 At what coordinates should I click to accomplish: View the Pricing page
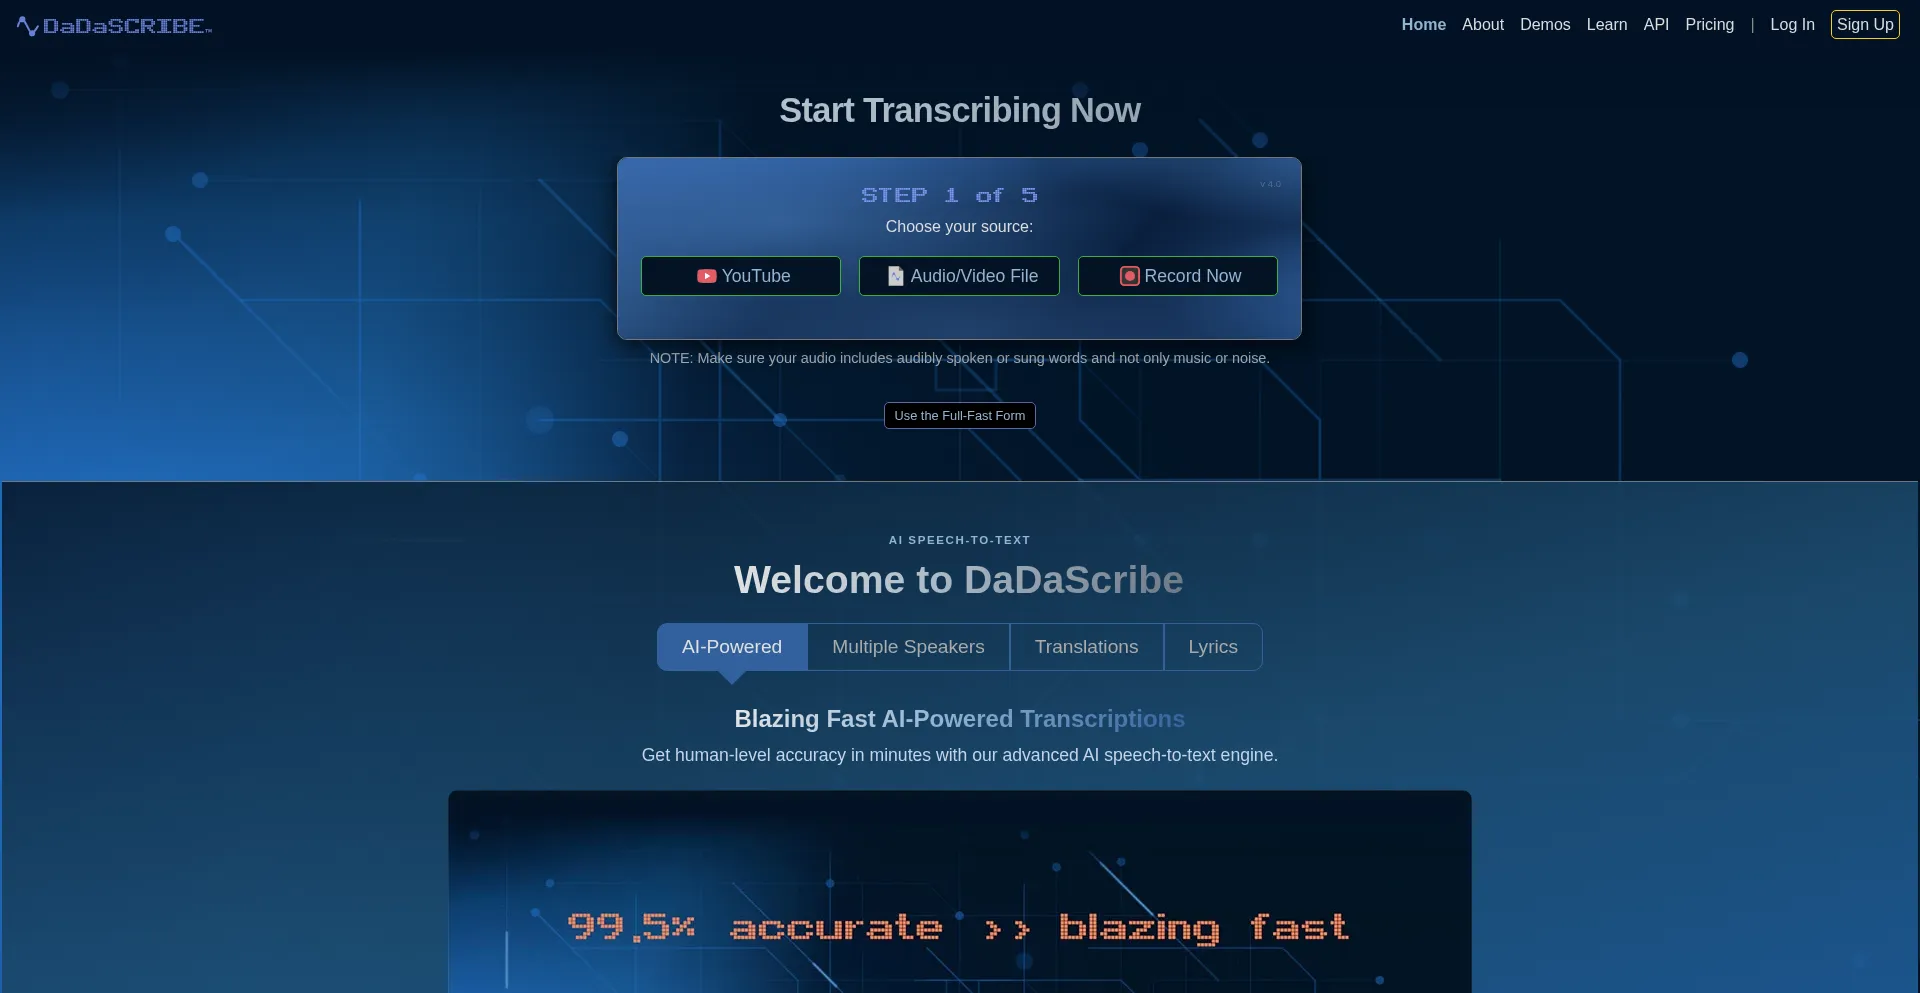click(1709, 25)
